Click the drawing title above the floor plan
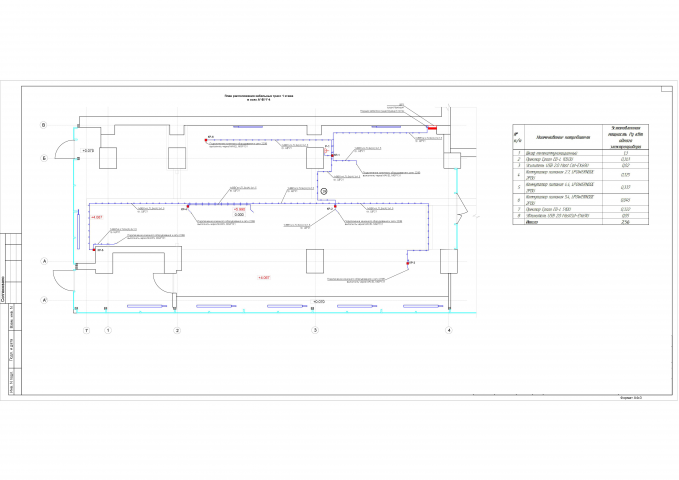 click(259, 97)
